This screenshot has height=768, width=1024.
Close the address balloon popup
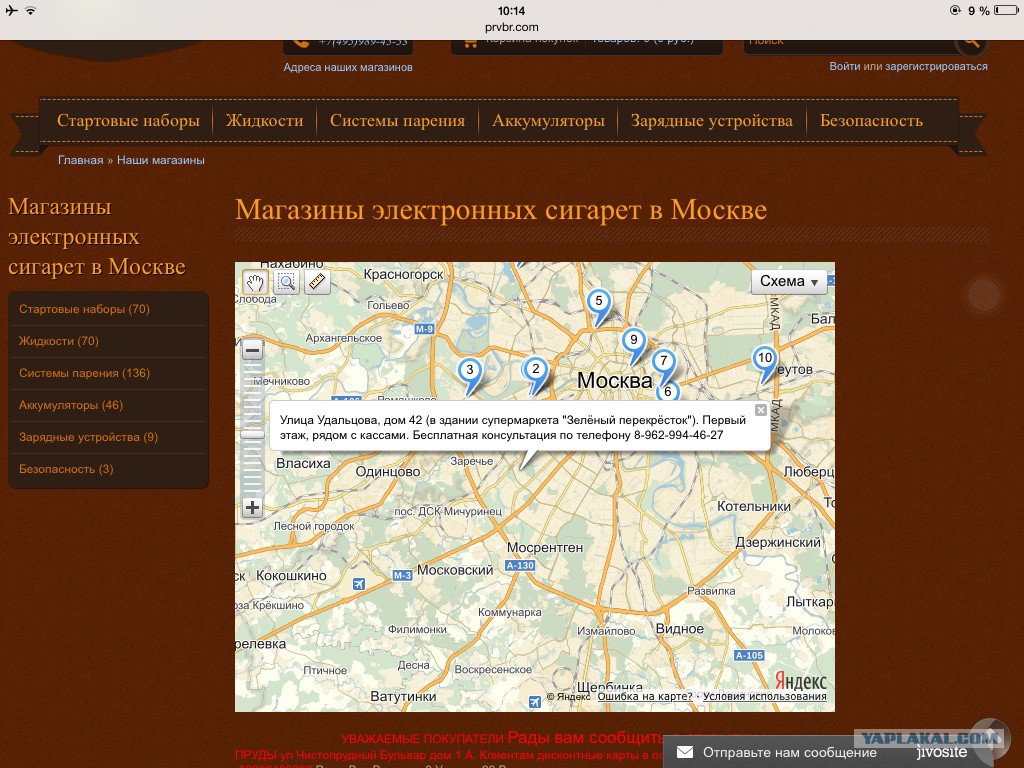click(x=761, y=410)
